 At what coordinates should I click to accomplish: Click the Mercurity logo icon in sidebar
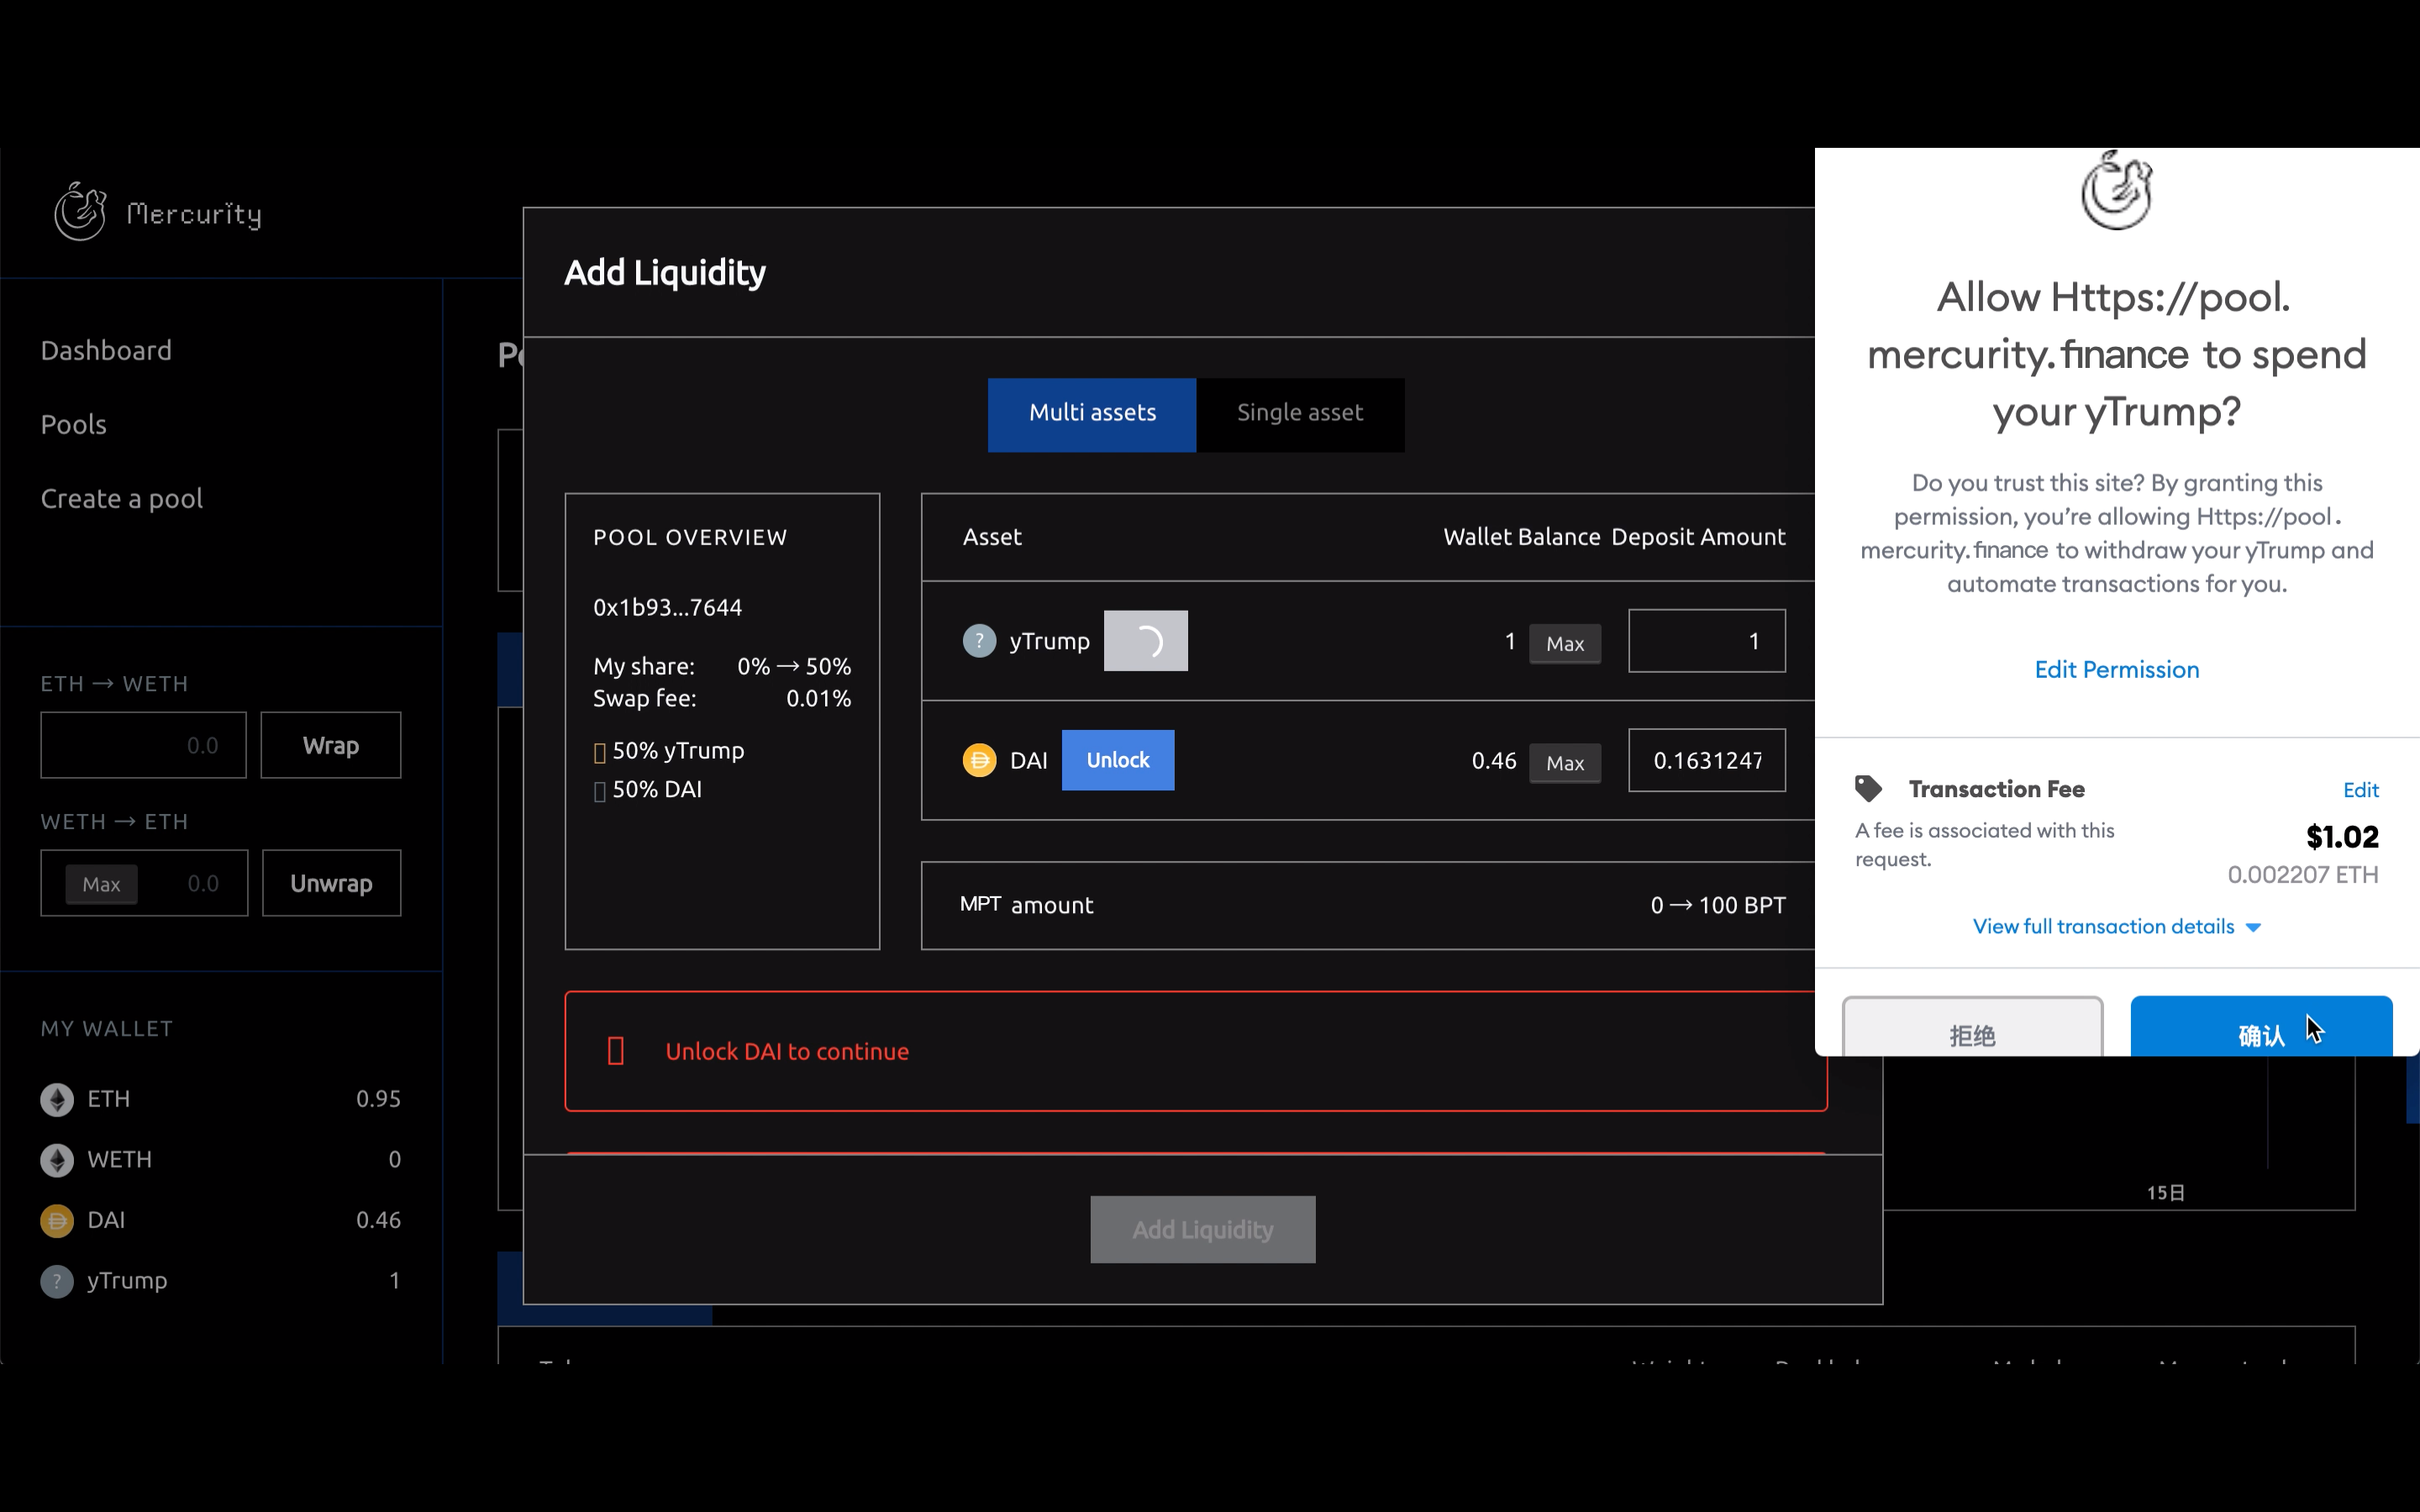tap(80, 211)
